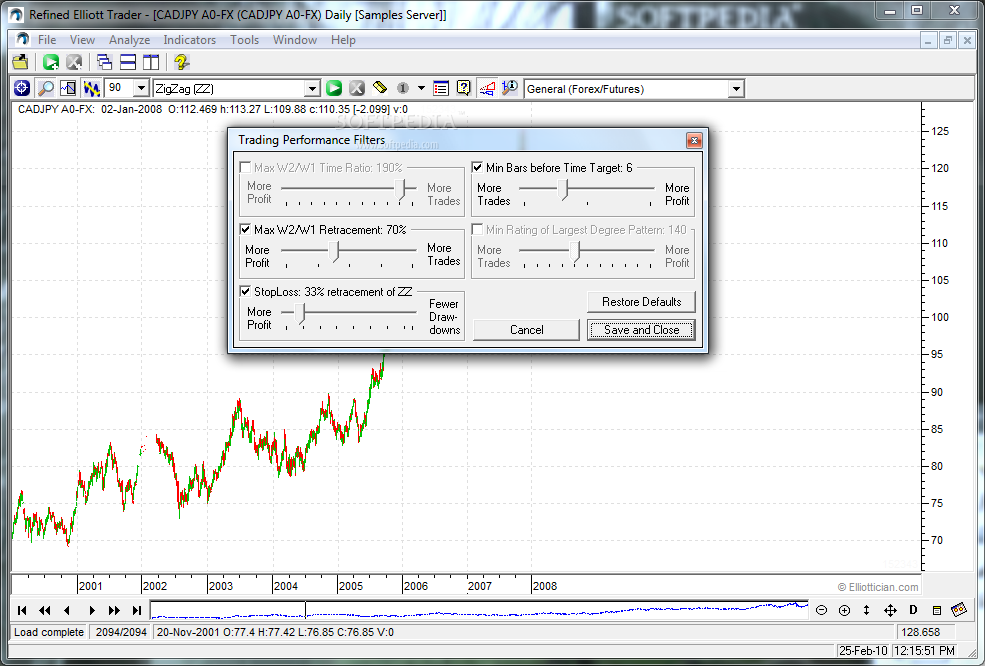
Task: Click the StopLoss retracement slider thumb
Action: [302, 314]
